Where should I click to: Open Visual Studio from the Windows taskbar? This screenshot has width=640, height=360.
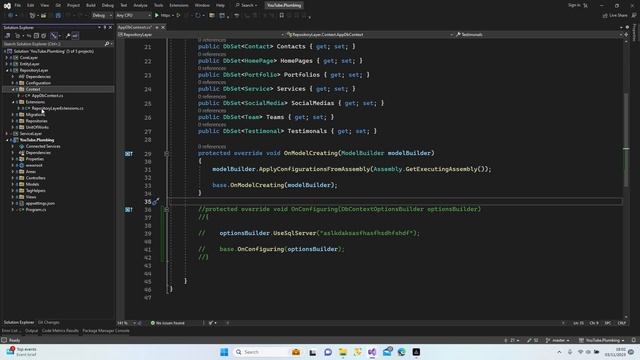coord(372,352)
